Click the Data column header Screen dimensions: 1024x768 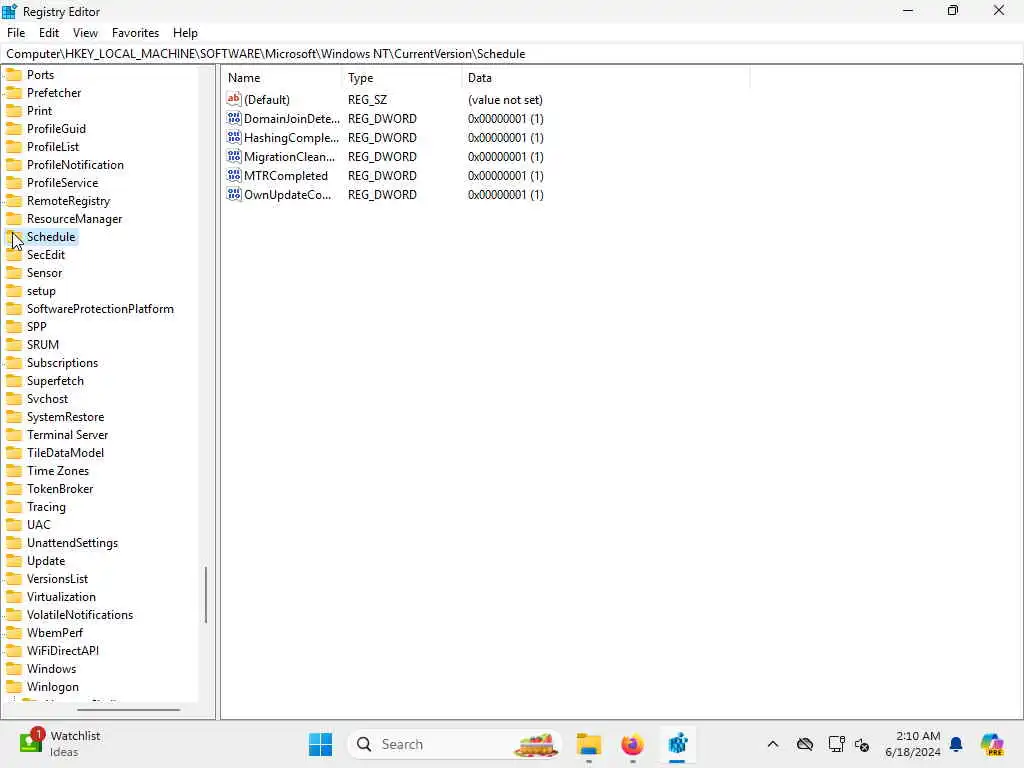coord(606,78)
